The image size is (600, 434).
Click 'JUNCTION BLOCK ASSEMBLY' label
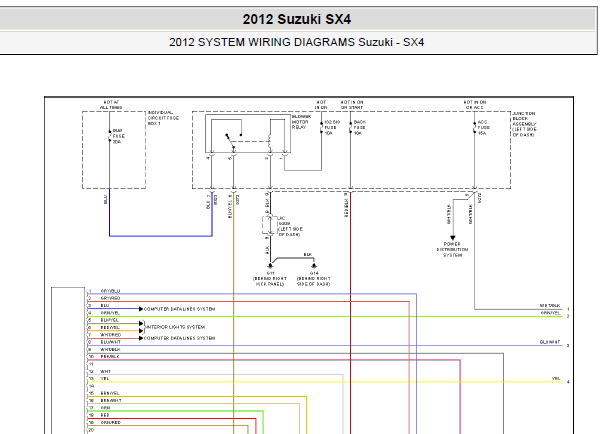(524, 124)
